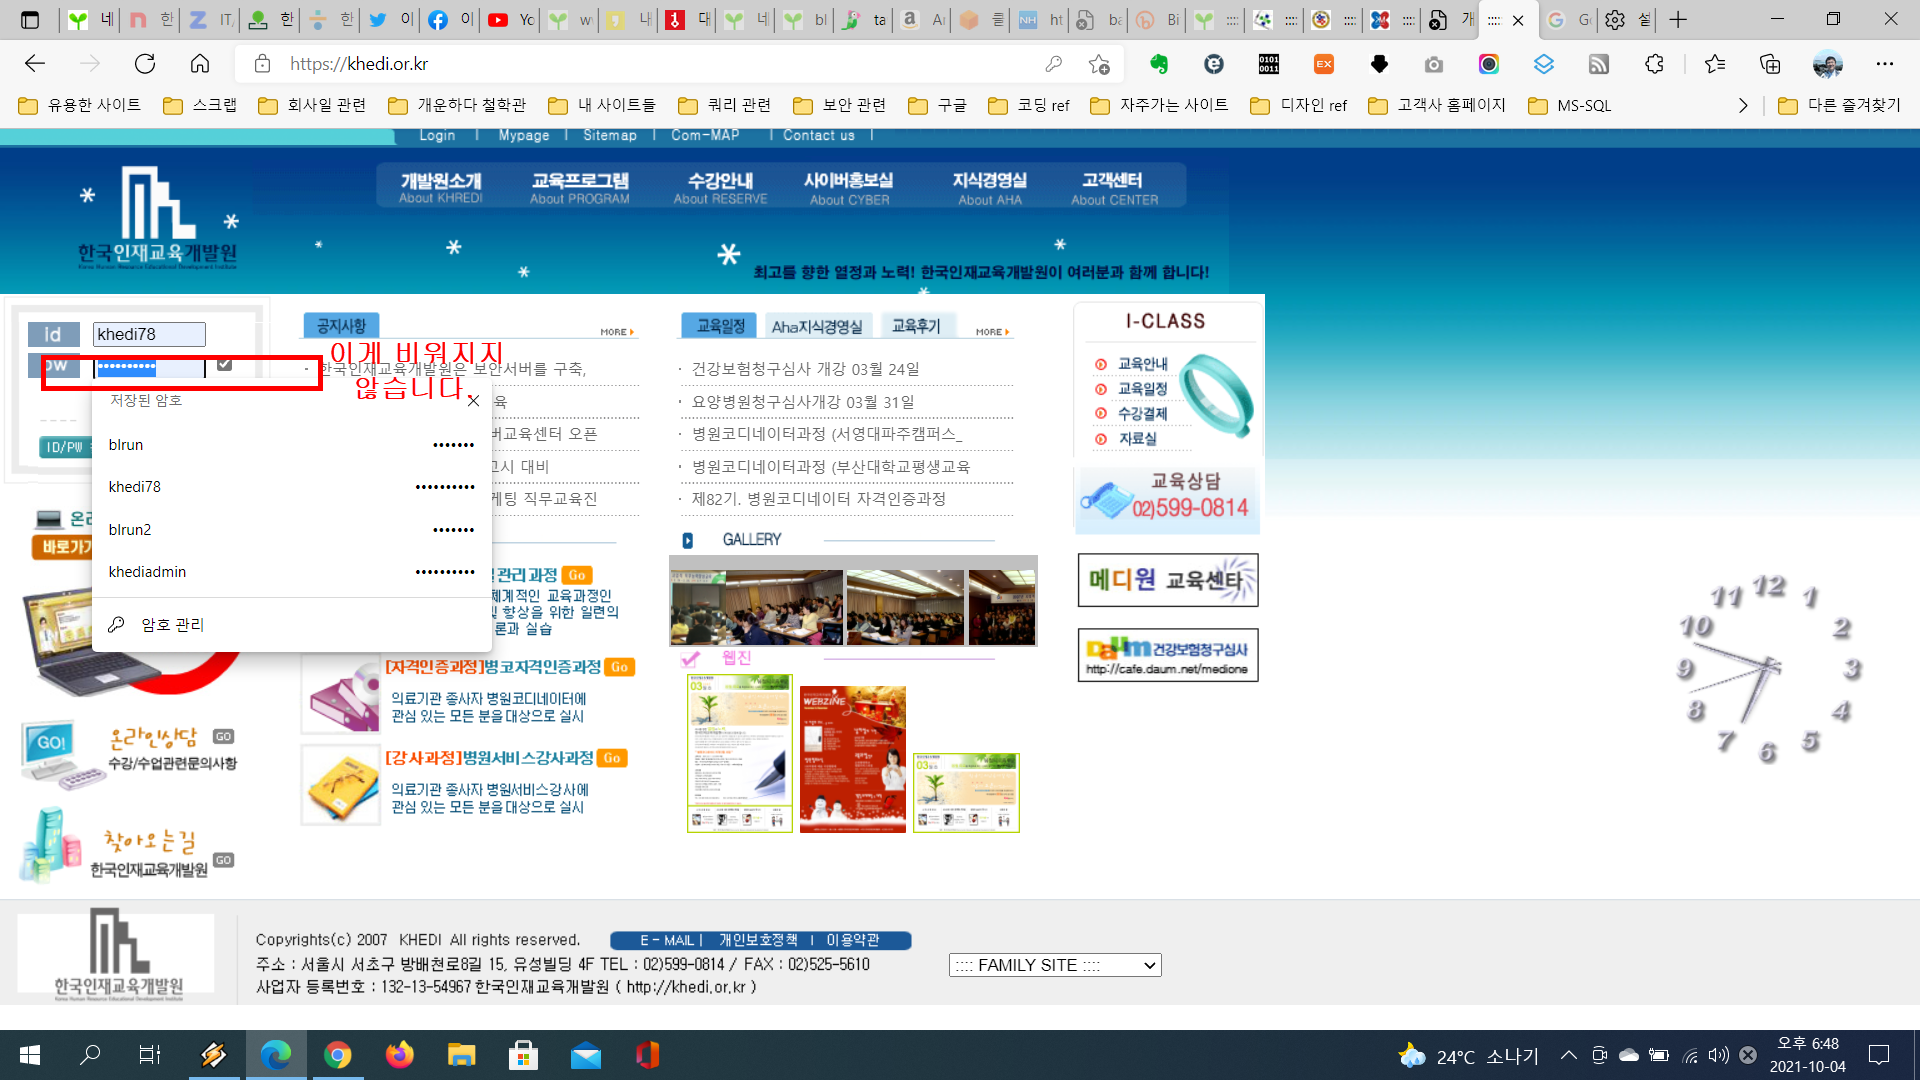Open Firefox from the taskbar
This screenshot has height=1080, width=1920.
(399, 1055)
